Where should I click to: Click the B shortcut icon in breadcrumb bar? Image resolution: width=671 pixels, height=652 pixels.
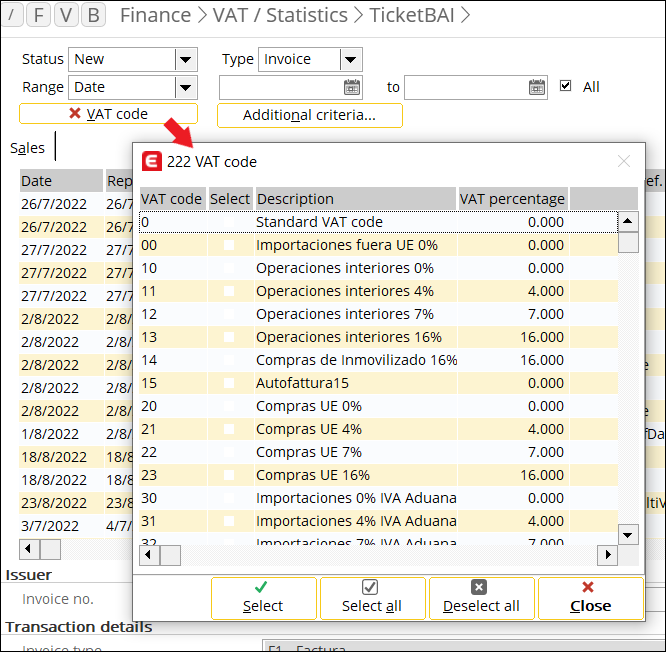click(93, 15)
